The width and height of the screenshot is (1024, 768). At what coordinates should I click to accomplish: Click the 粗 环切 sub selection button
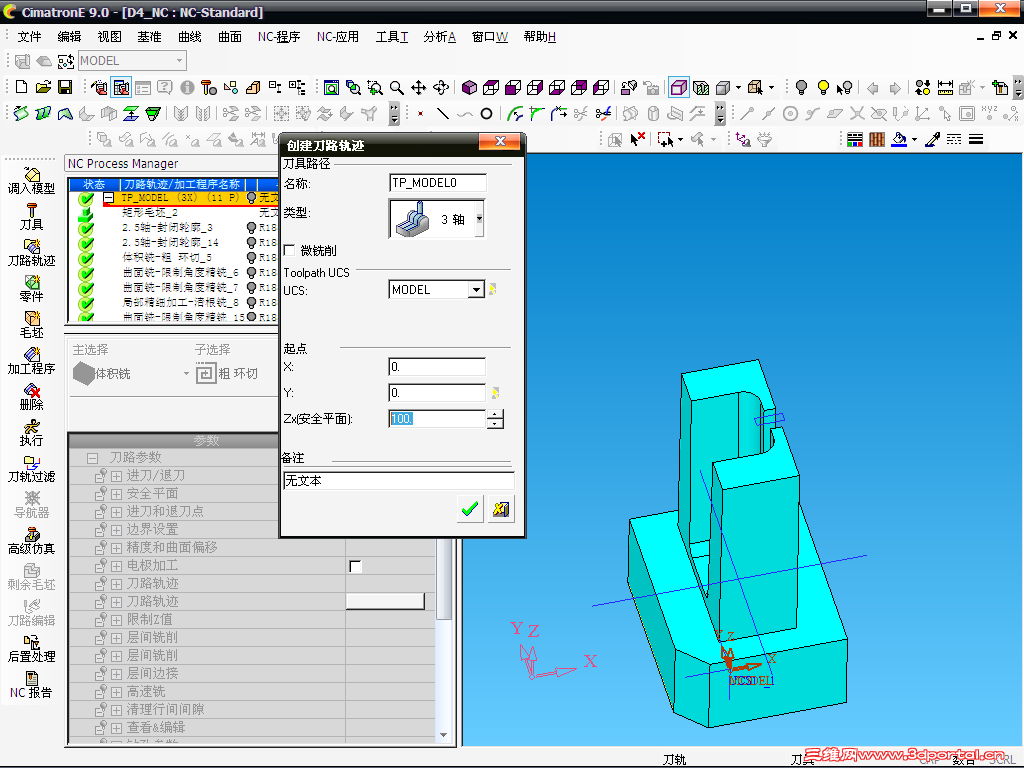[226, 374]
